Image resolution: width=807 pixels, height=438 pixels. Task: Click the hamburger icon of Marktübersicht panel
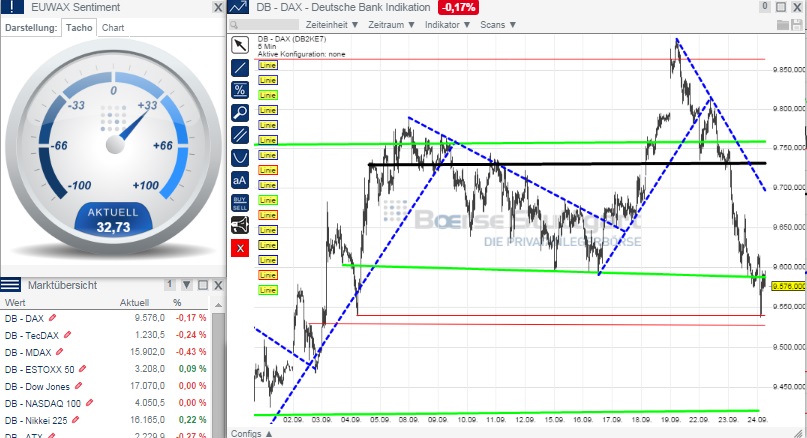point(11,285)
